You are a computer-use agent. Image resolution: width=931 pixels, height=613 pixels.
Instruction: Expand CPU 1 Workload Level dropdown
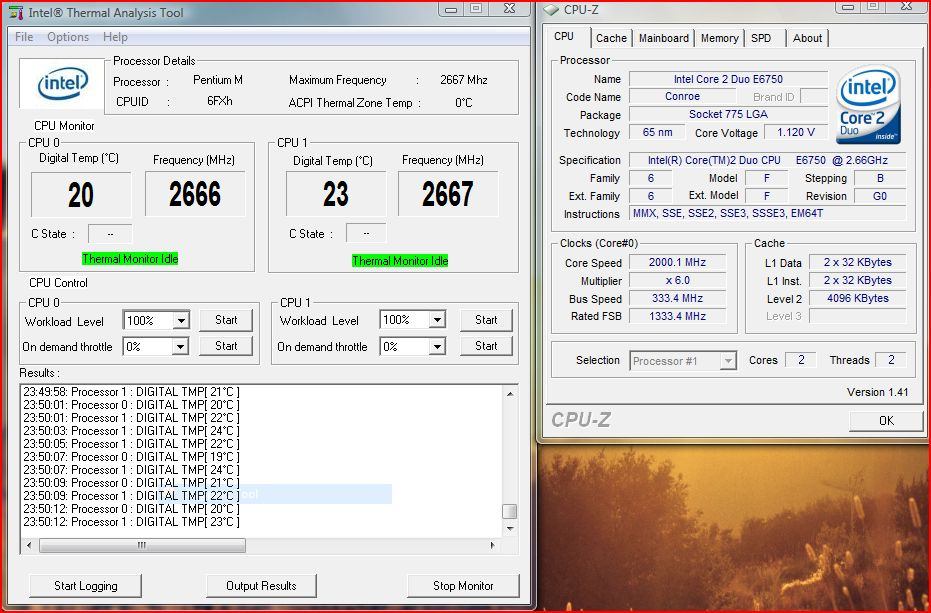click(437, 320)
